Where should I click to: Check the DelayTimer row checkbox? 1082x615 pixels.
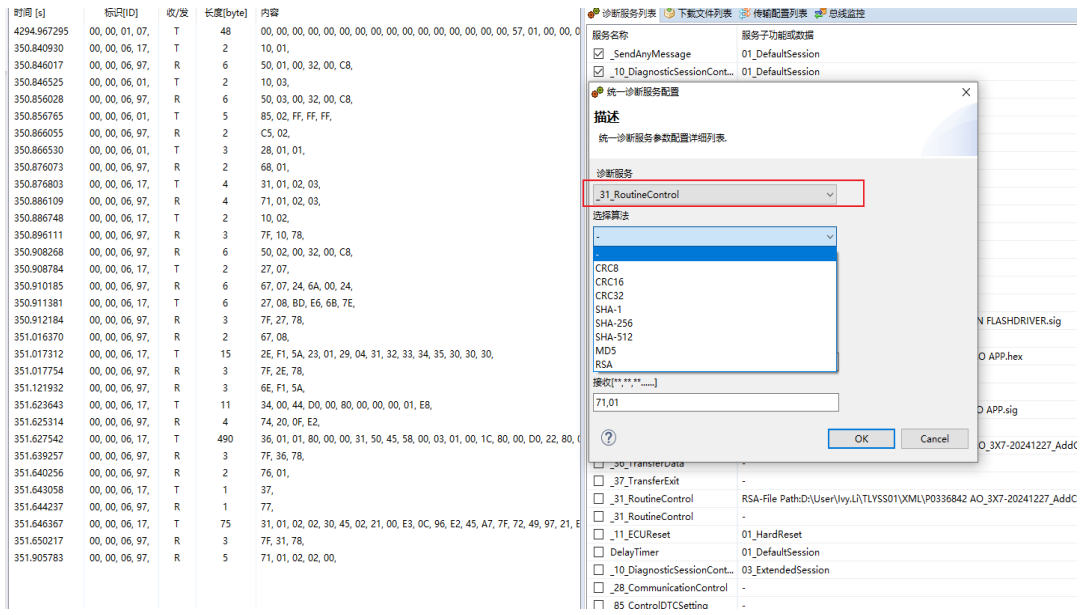point(599,552)
